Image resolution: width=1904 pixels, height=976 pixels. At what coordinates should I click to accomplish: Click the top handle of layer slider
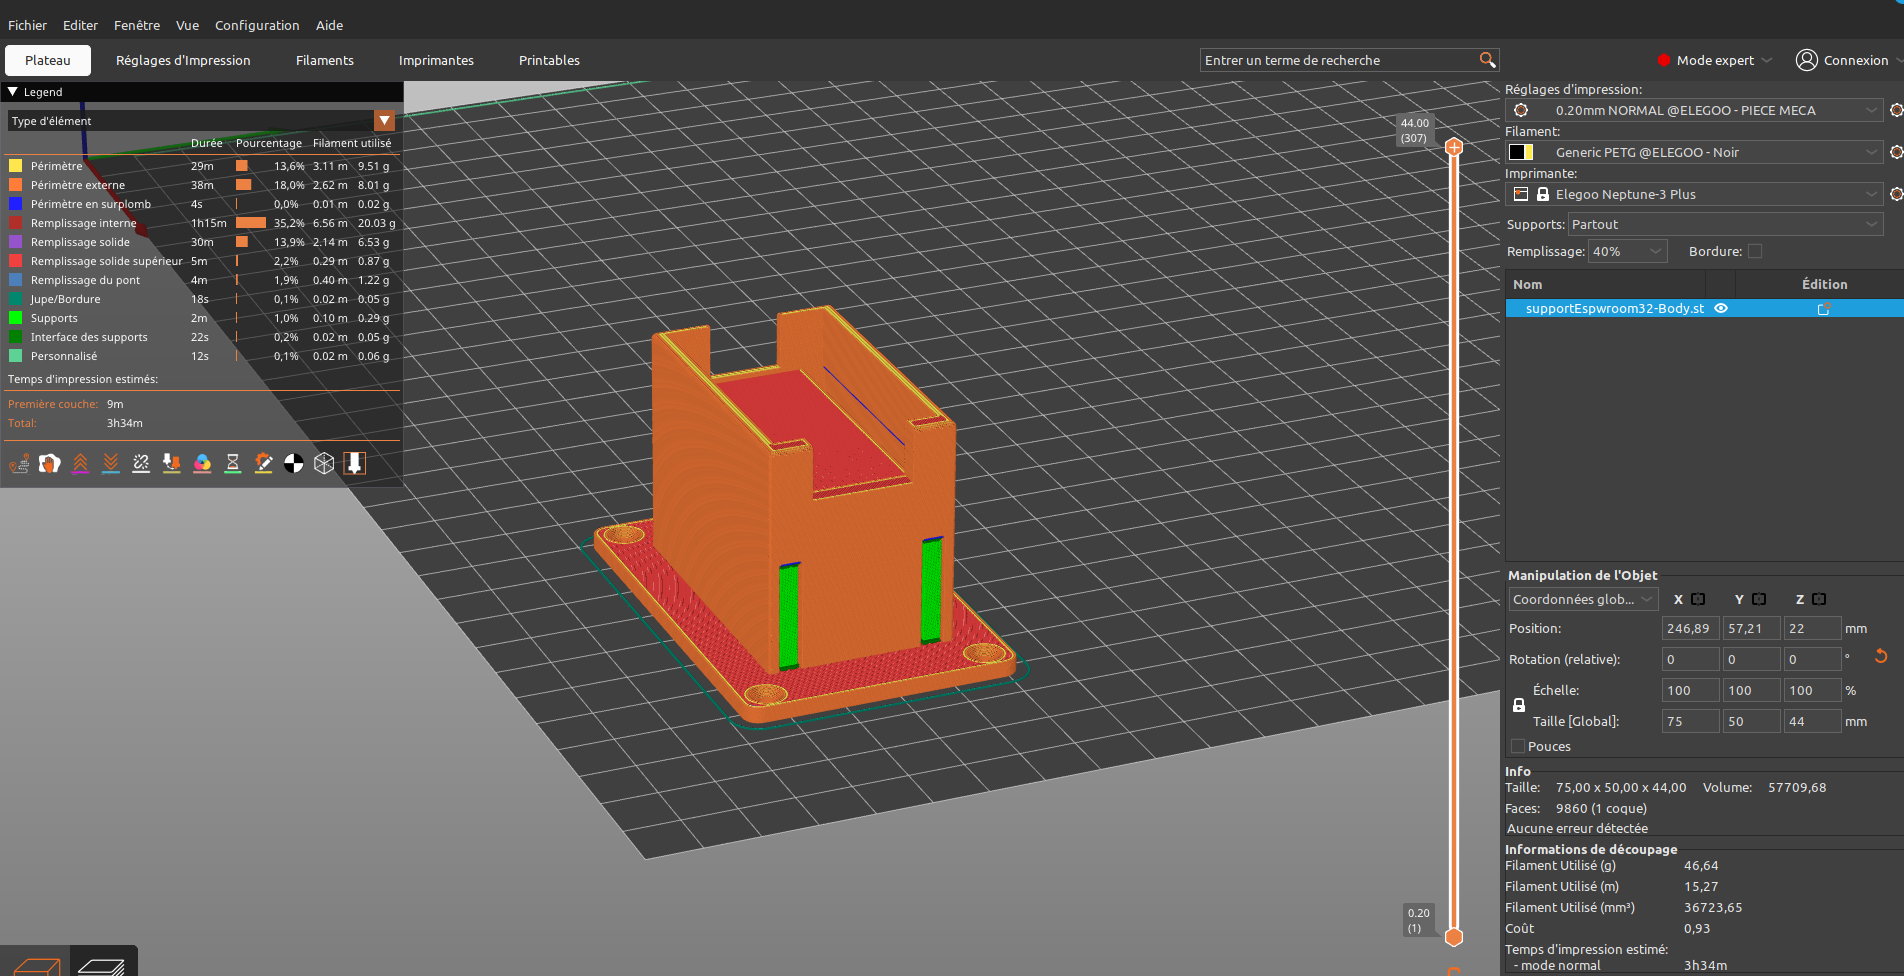tap(1454, 147)
